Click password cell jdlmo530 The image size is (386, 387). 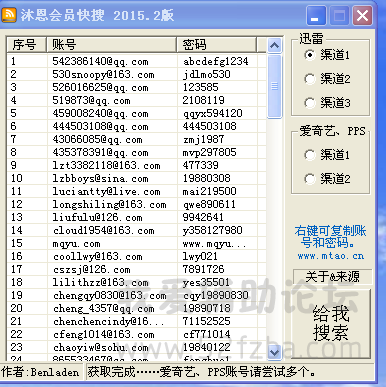207,74
